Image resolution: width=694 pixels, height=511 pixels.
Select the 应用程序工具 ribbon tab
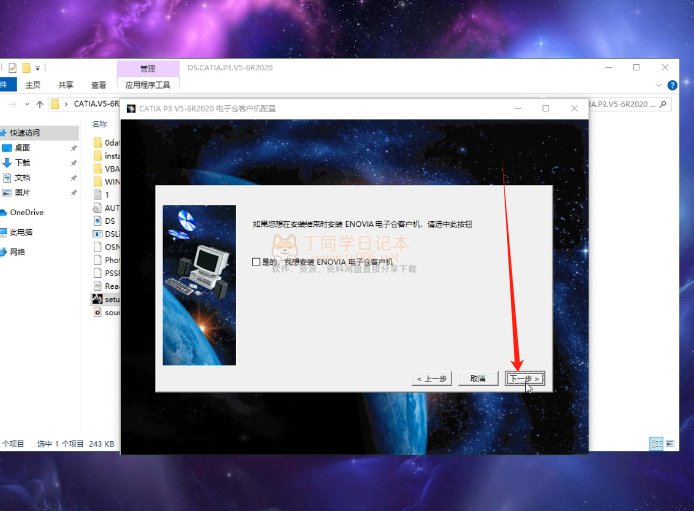148,85
